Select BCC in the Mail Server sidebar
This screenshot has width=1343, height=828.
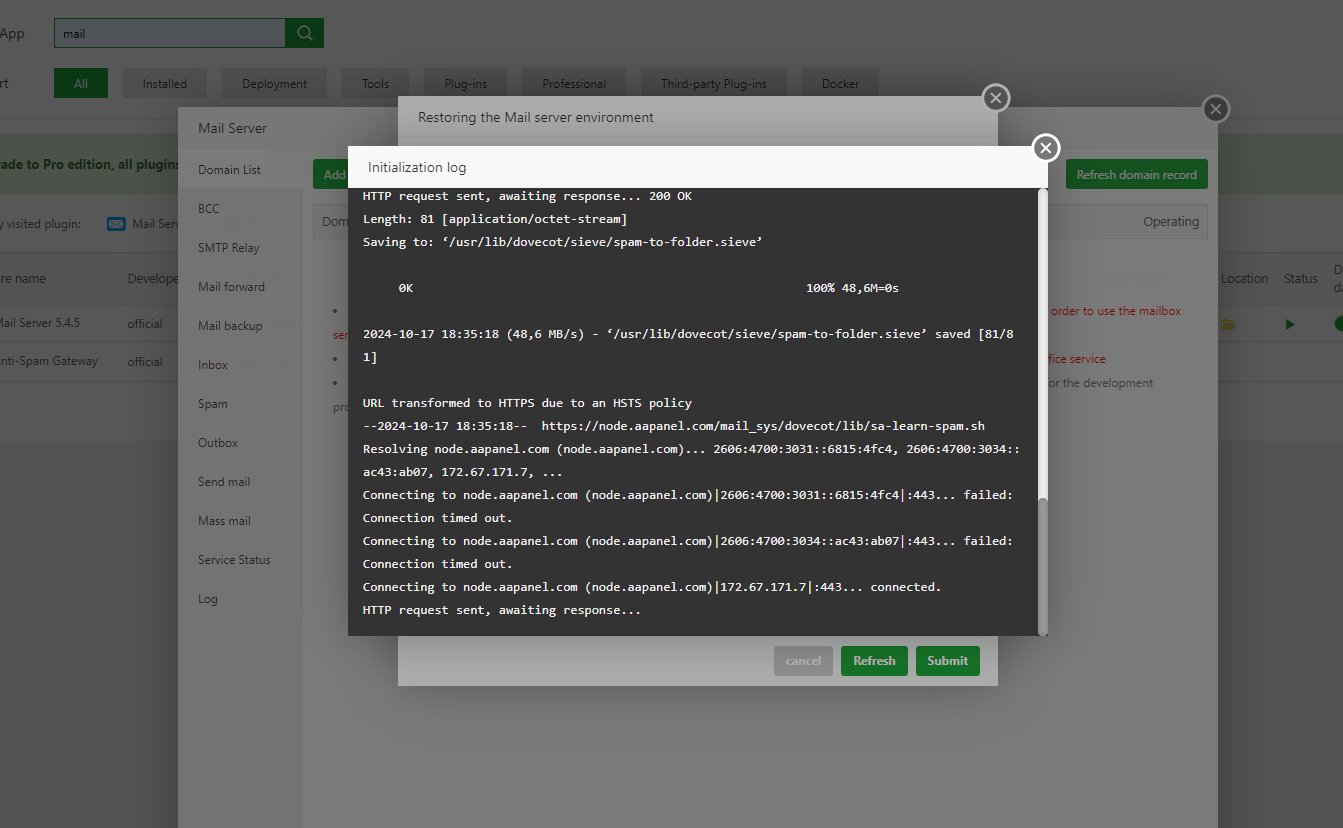[240, 209]
